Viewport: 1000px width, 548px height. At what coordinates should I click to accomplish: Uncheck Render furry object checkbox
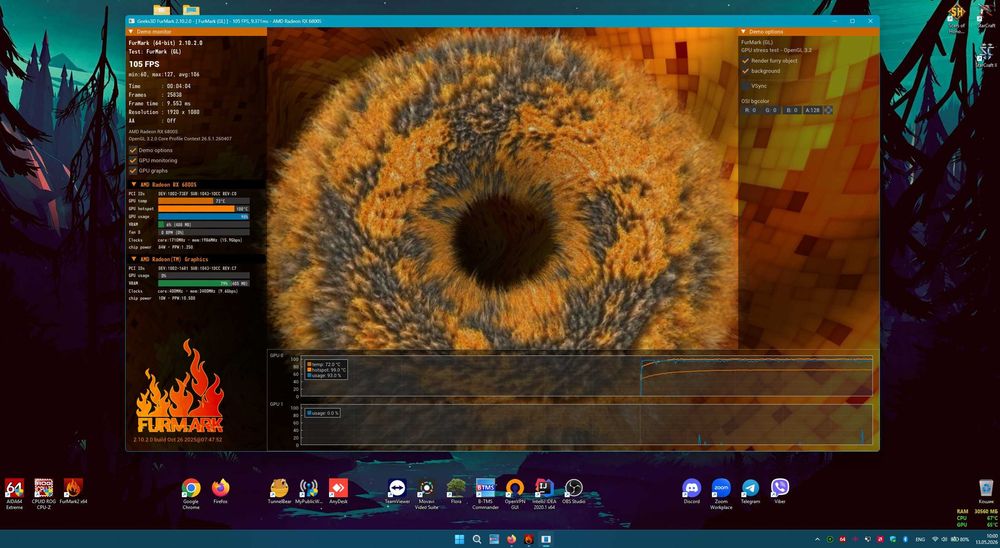pos(746,61)
